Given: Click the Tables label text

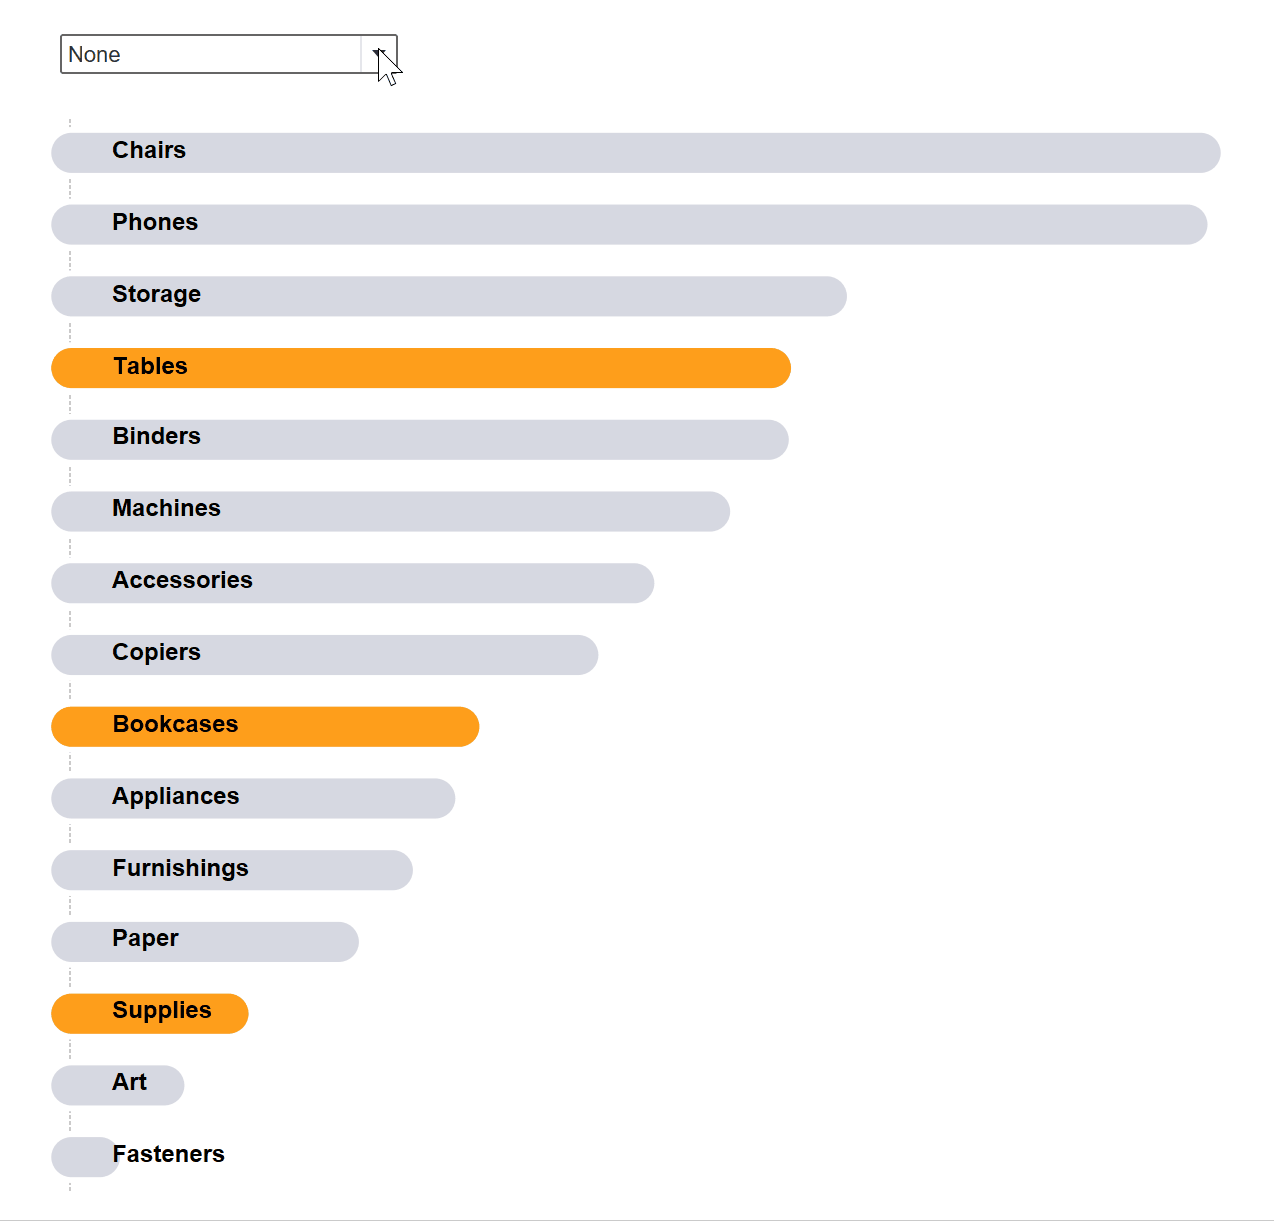Looking at the screenshot, I should (150, 367).
